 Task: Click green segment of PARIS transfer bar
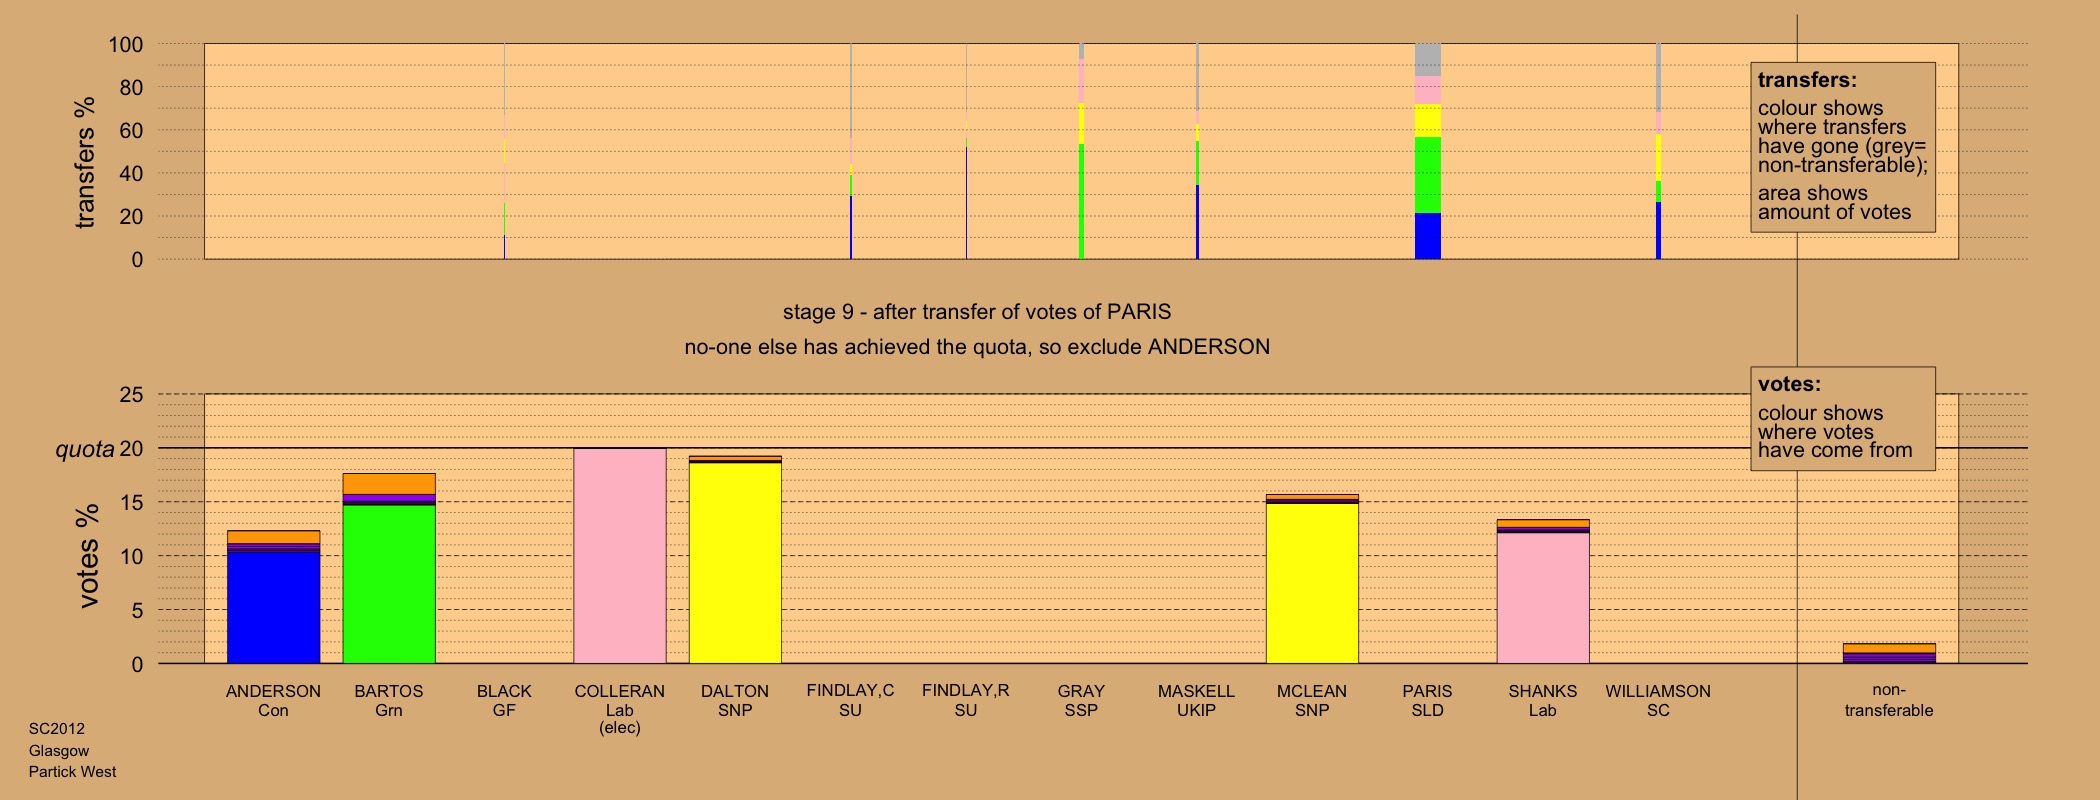[1427, 175]
